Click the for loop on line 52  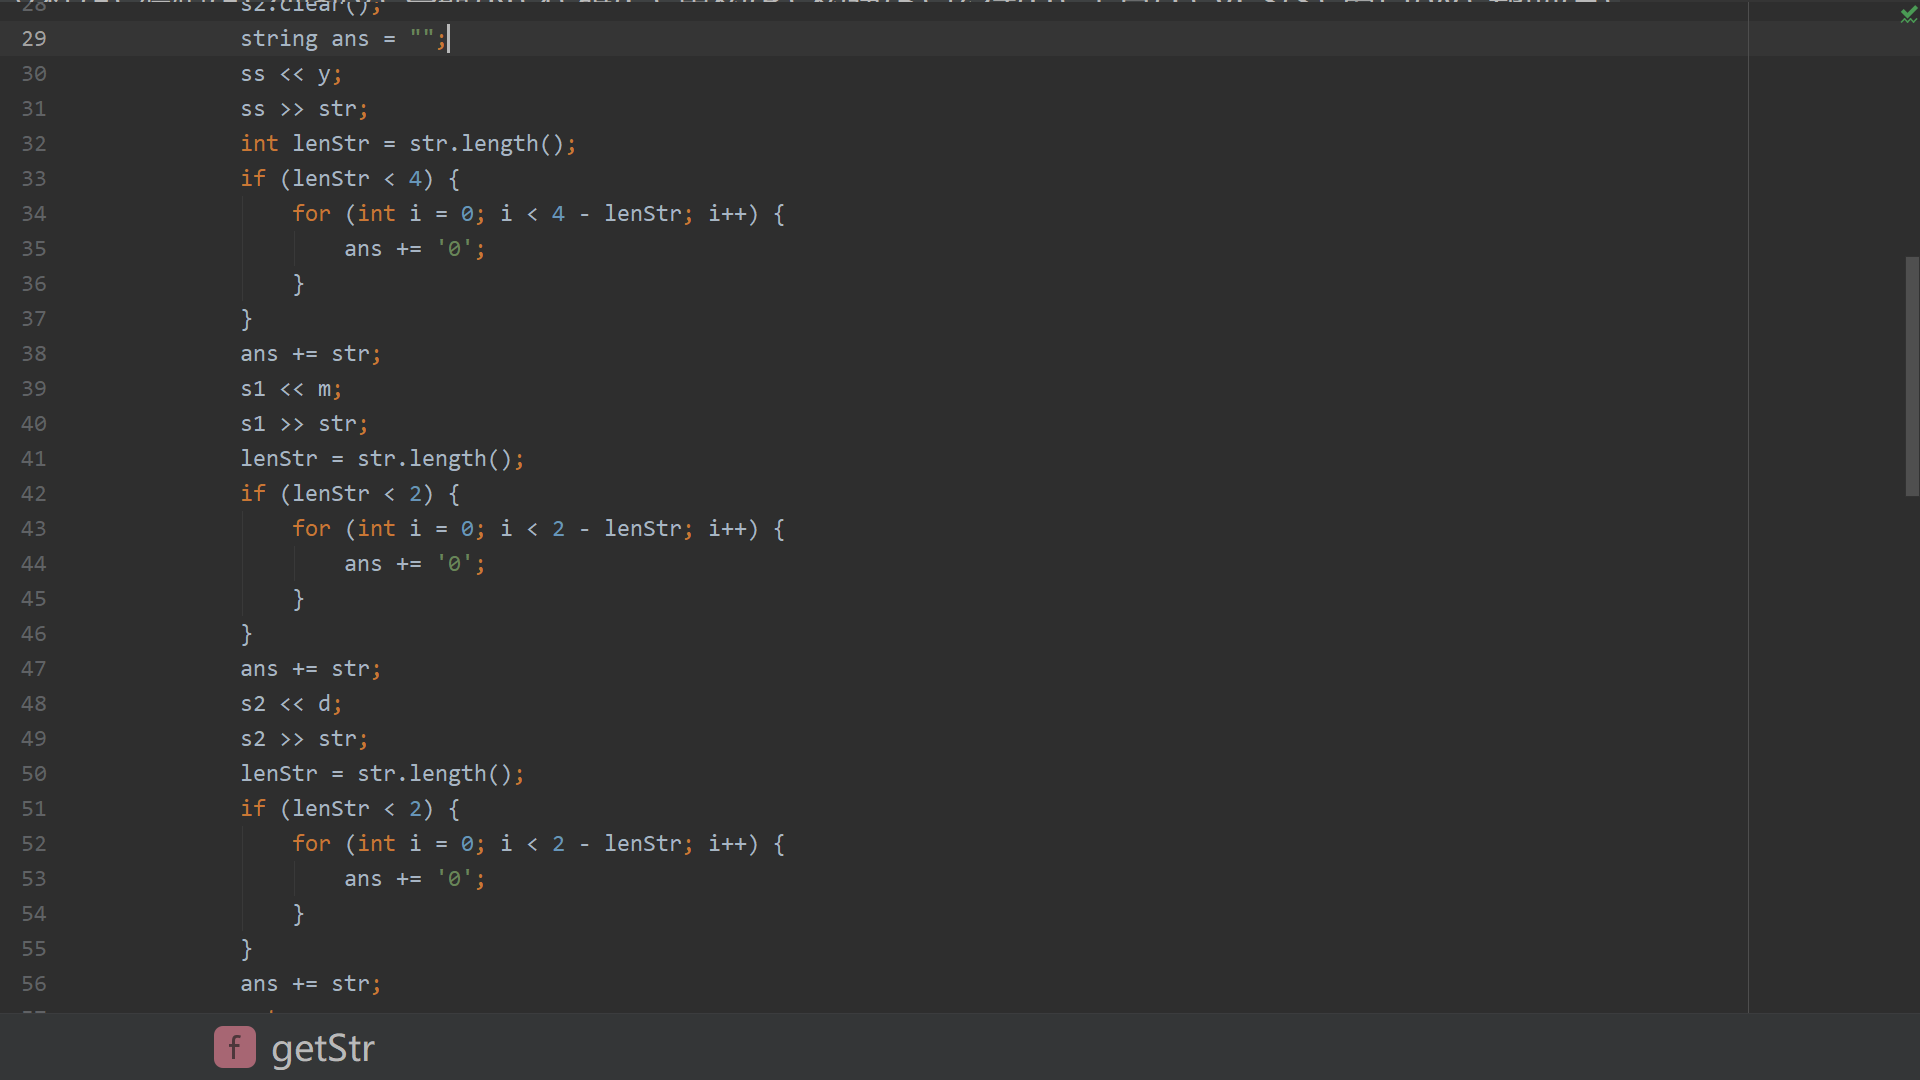[x=538, y=844]
